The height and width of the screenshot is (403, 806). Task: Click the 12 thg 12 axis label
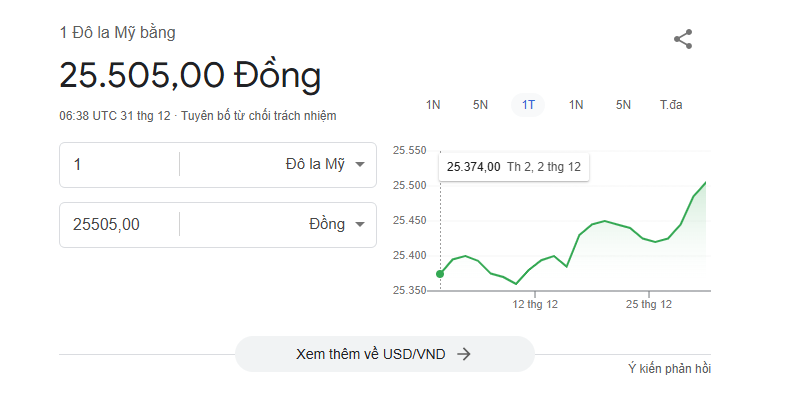click(535, 304)
